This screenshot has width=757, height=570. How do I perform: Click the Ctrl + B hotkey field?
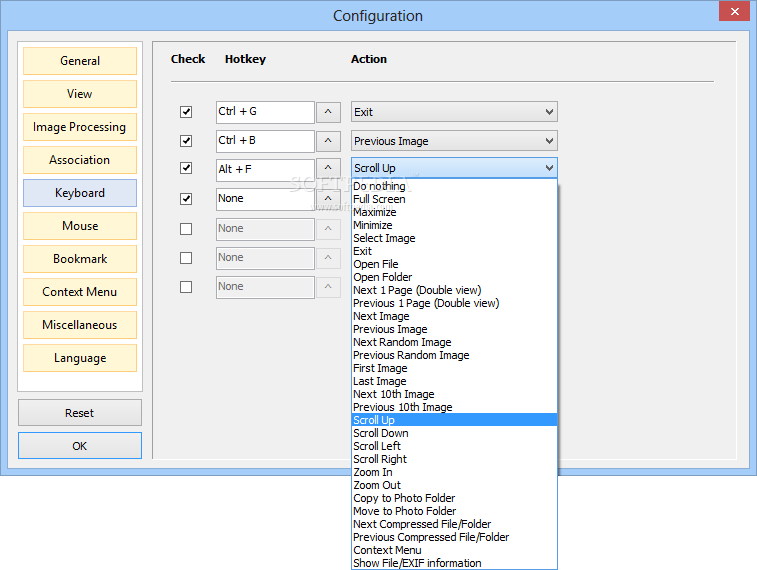coord(265,141)
